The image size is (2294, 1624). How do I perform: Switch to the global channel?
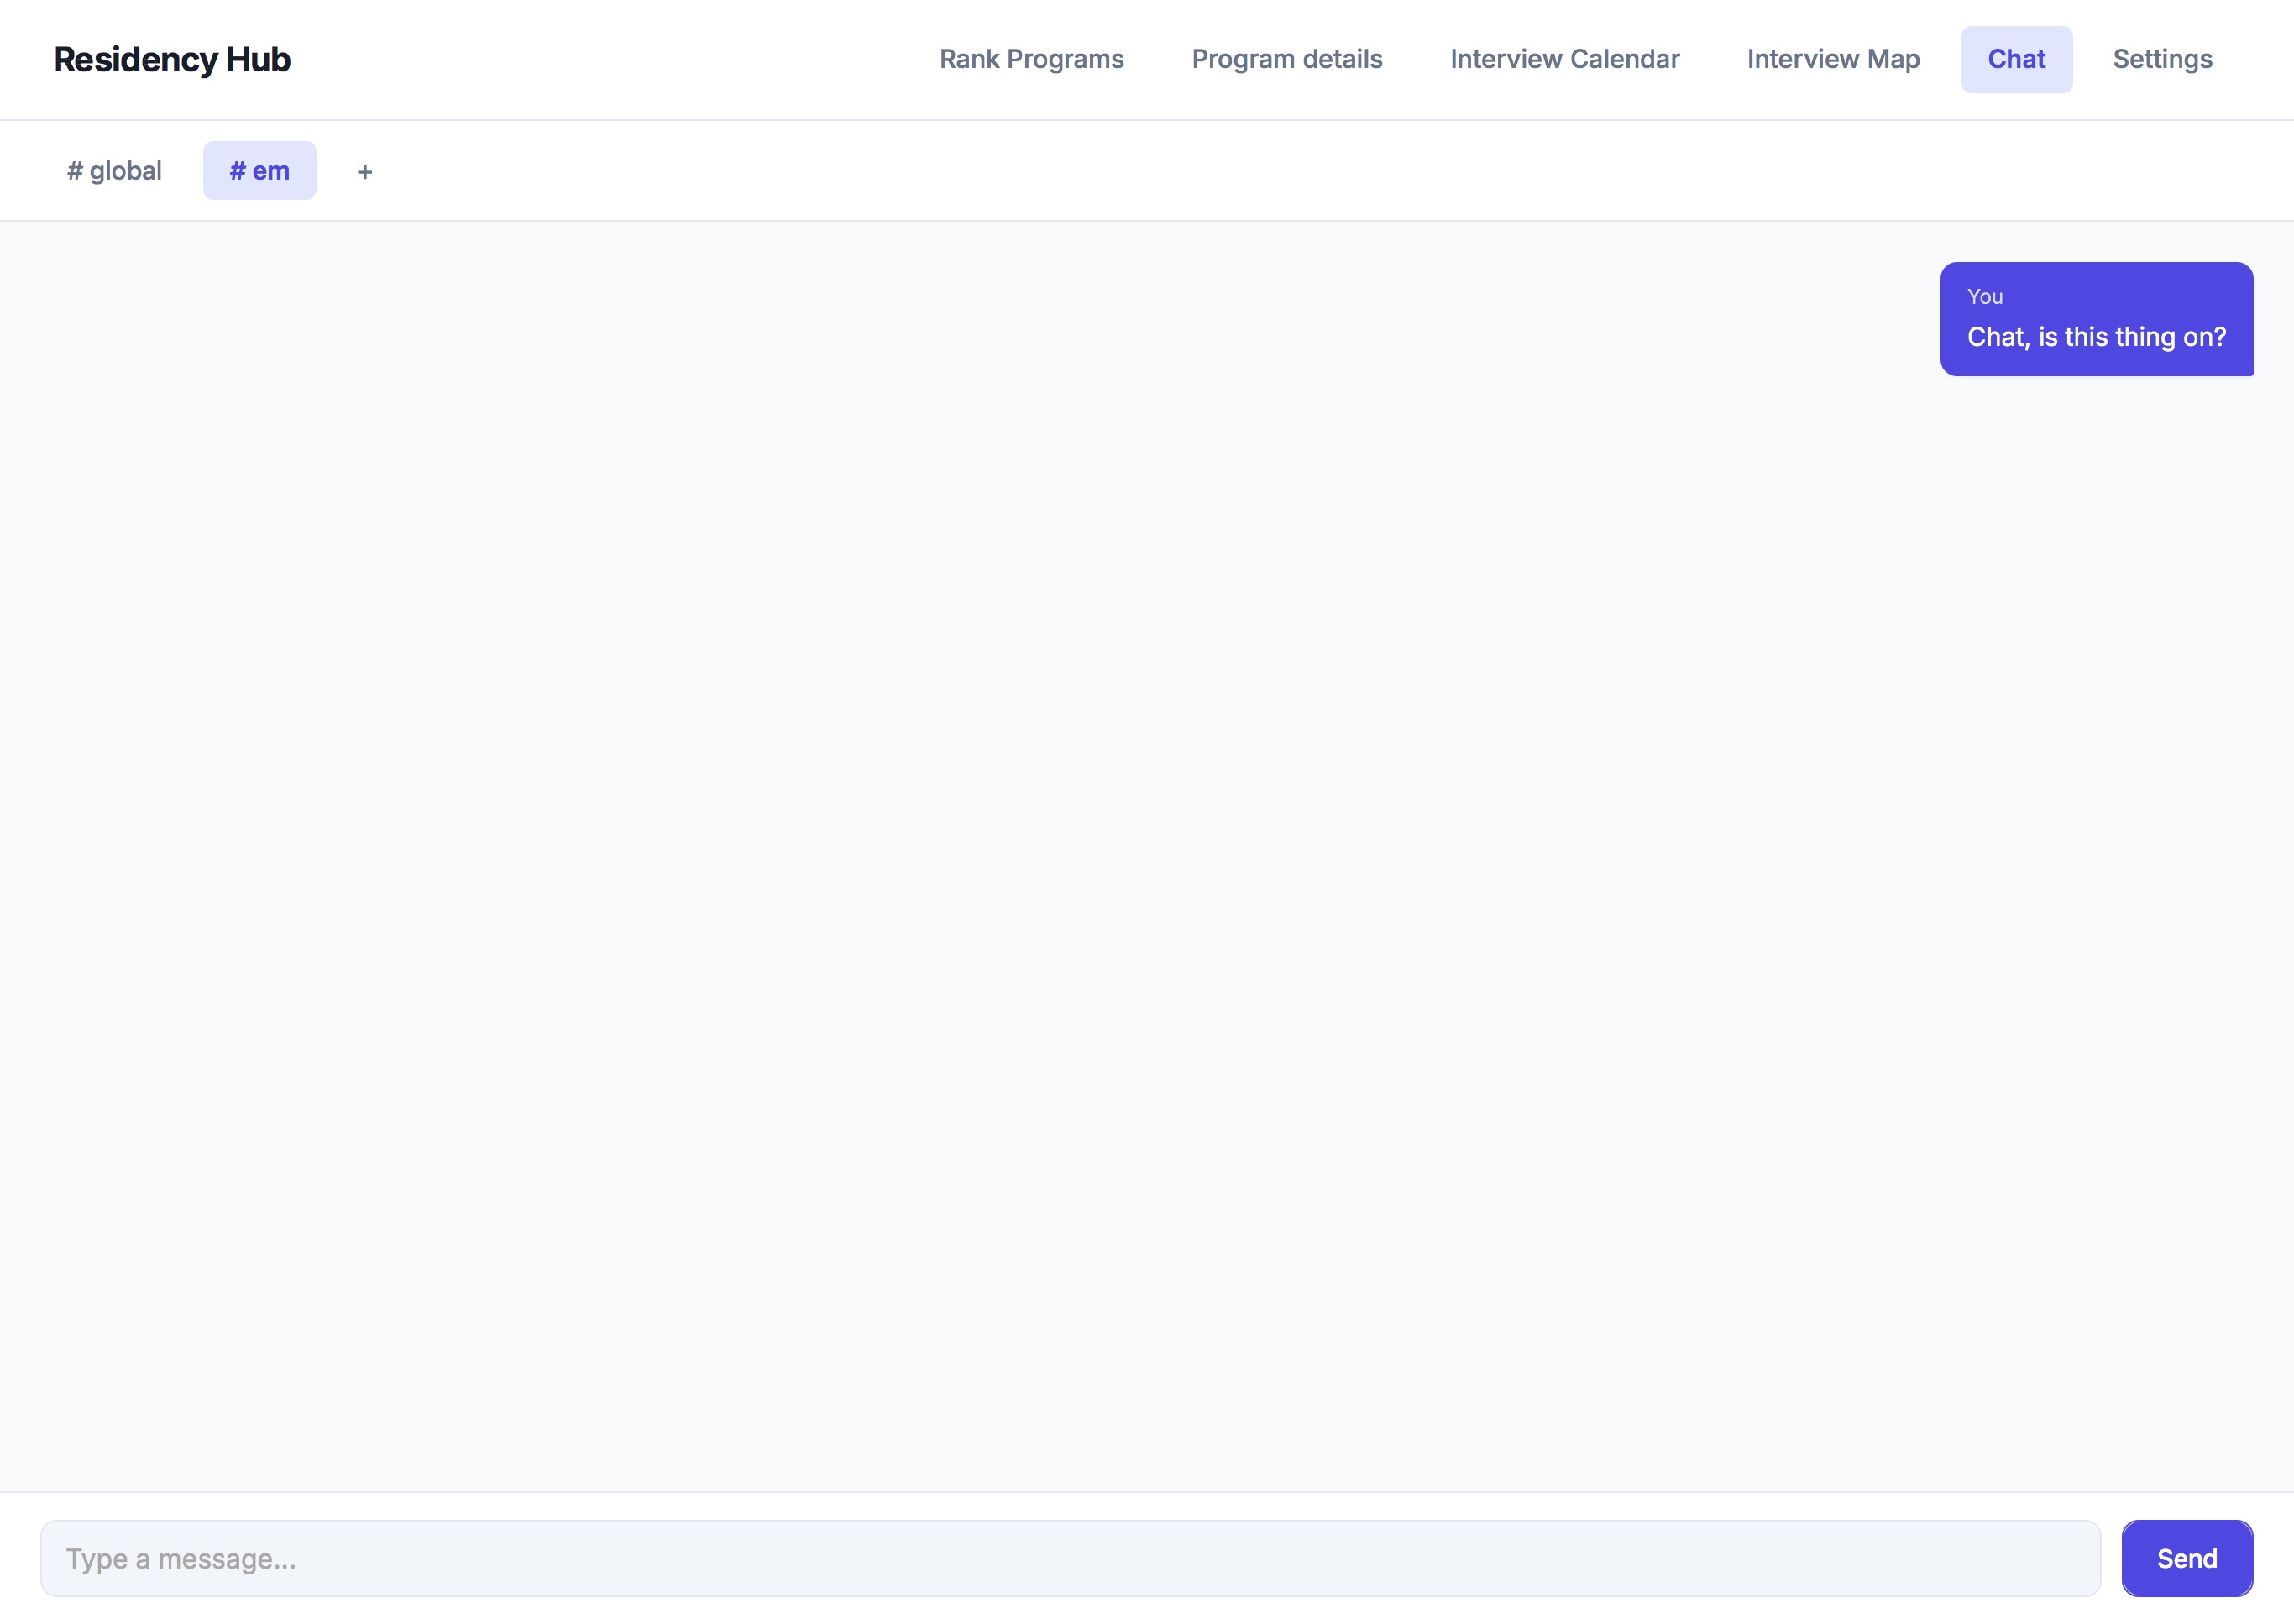point(114,170)
